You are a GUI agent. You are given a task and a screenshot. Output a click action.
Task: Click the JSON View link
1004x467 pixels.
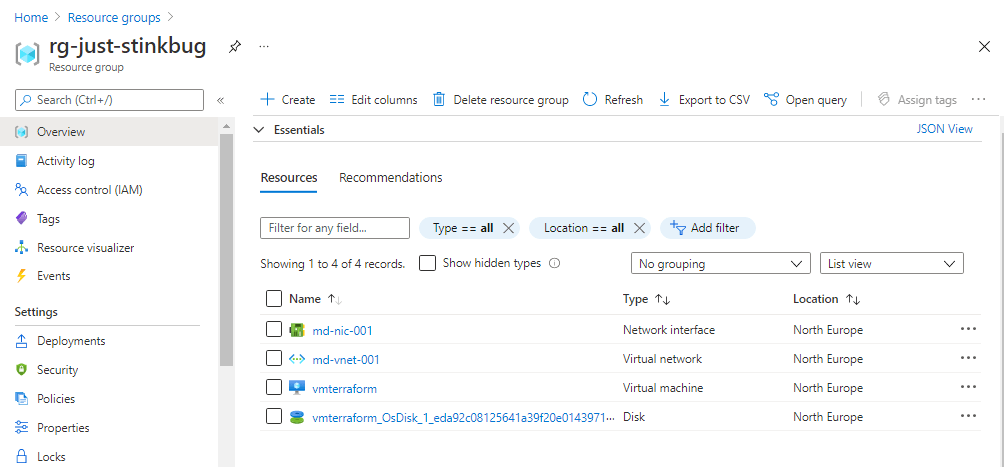point(944,129)
